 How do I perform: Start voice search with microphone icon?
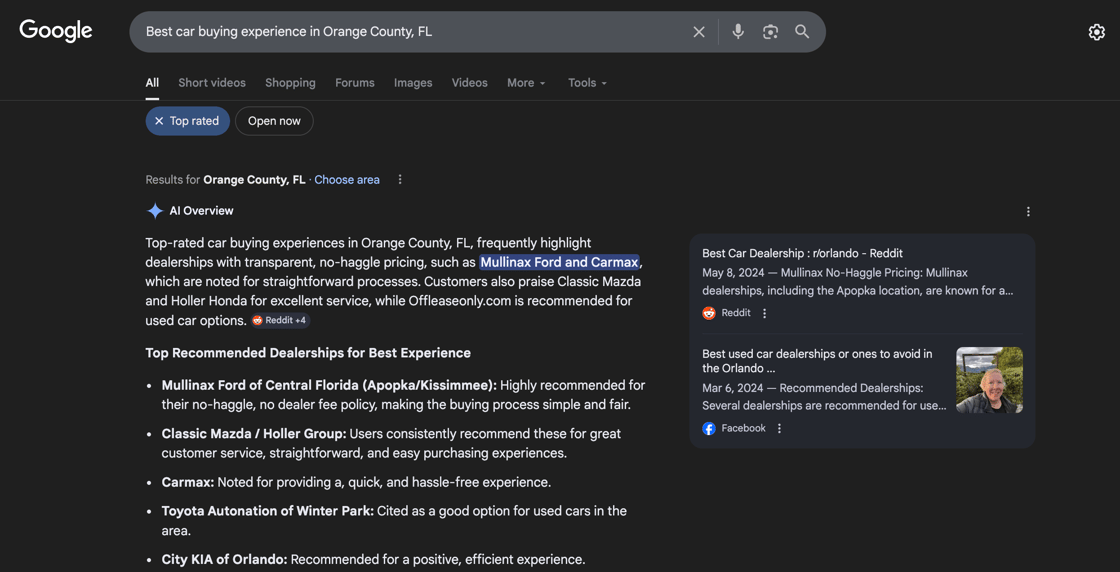(738, 32)
